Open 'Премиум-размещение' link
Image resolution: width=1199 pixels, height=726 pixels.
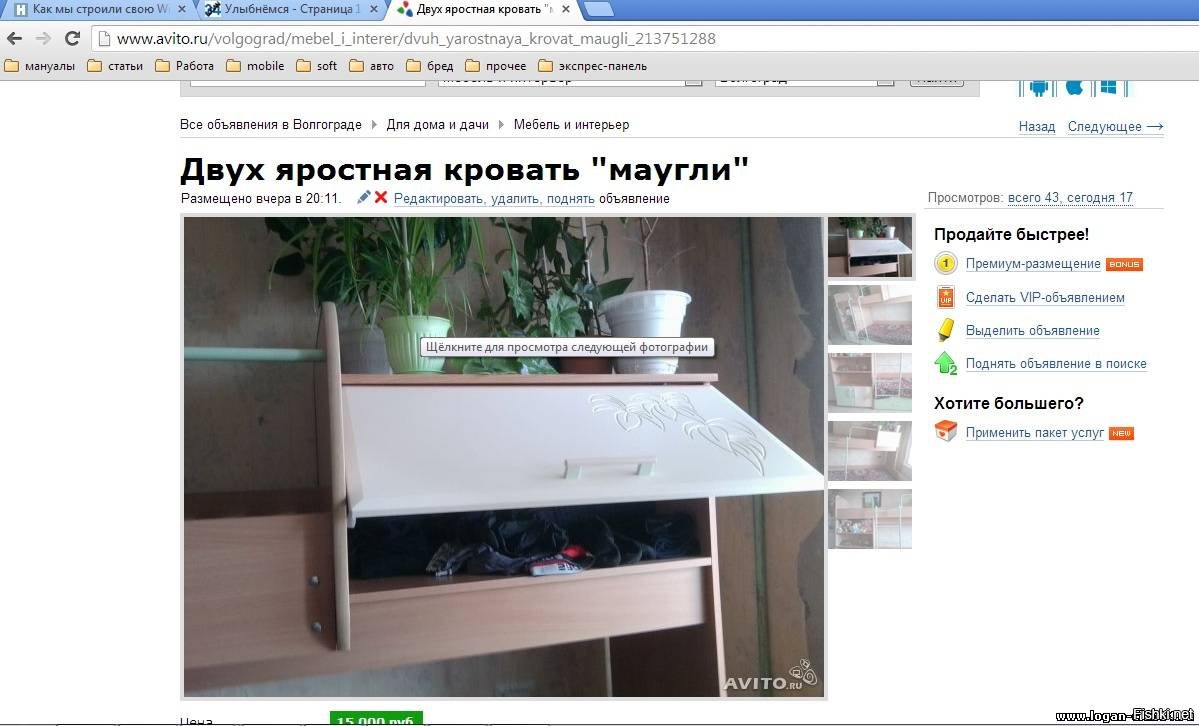pyautogui.click(x=1033, y=264)
